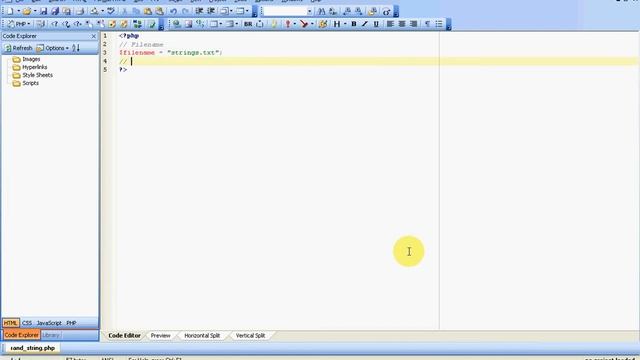Click the Find Next icon
640x360 pixels.
point(358,11)
